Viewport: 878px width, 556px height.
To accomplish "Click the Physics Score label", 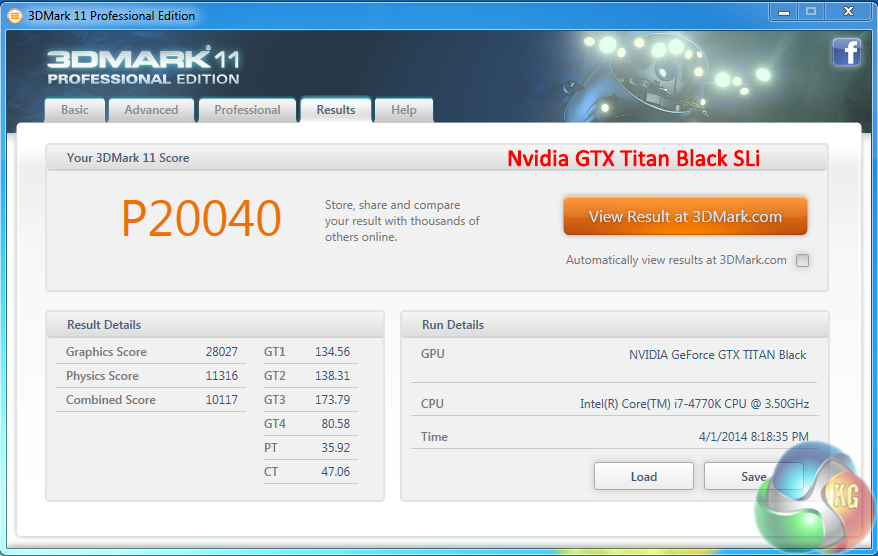I will (x=102, y=376).
